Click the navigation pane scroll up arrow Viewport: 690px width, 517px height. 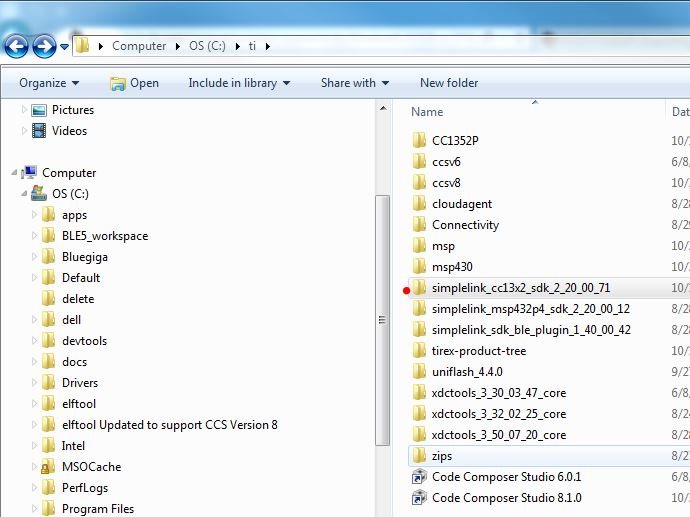(383, 108)
